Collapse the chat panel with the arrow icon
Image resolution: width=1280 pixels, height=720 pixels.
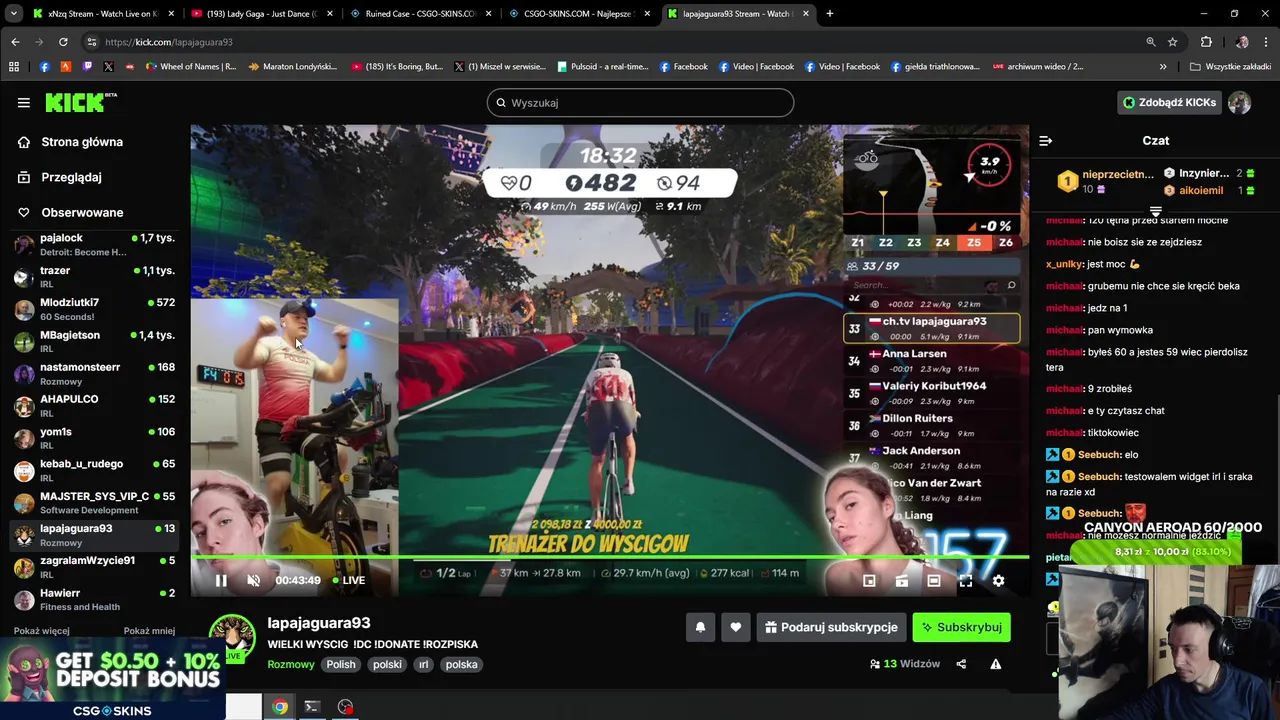[x=1045, y=141]
